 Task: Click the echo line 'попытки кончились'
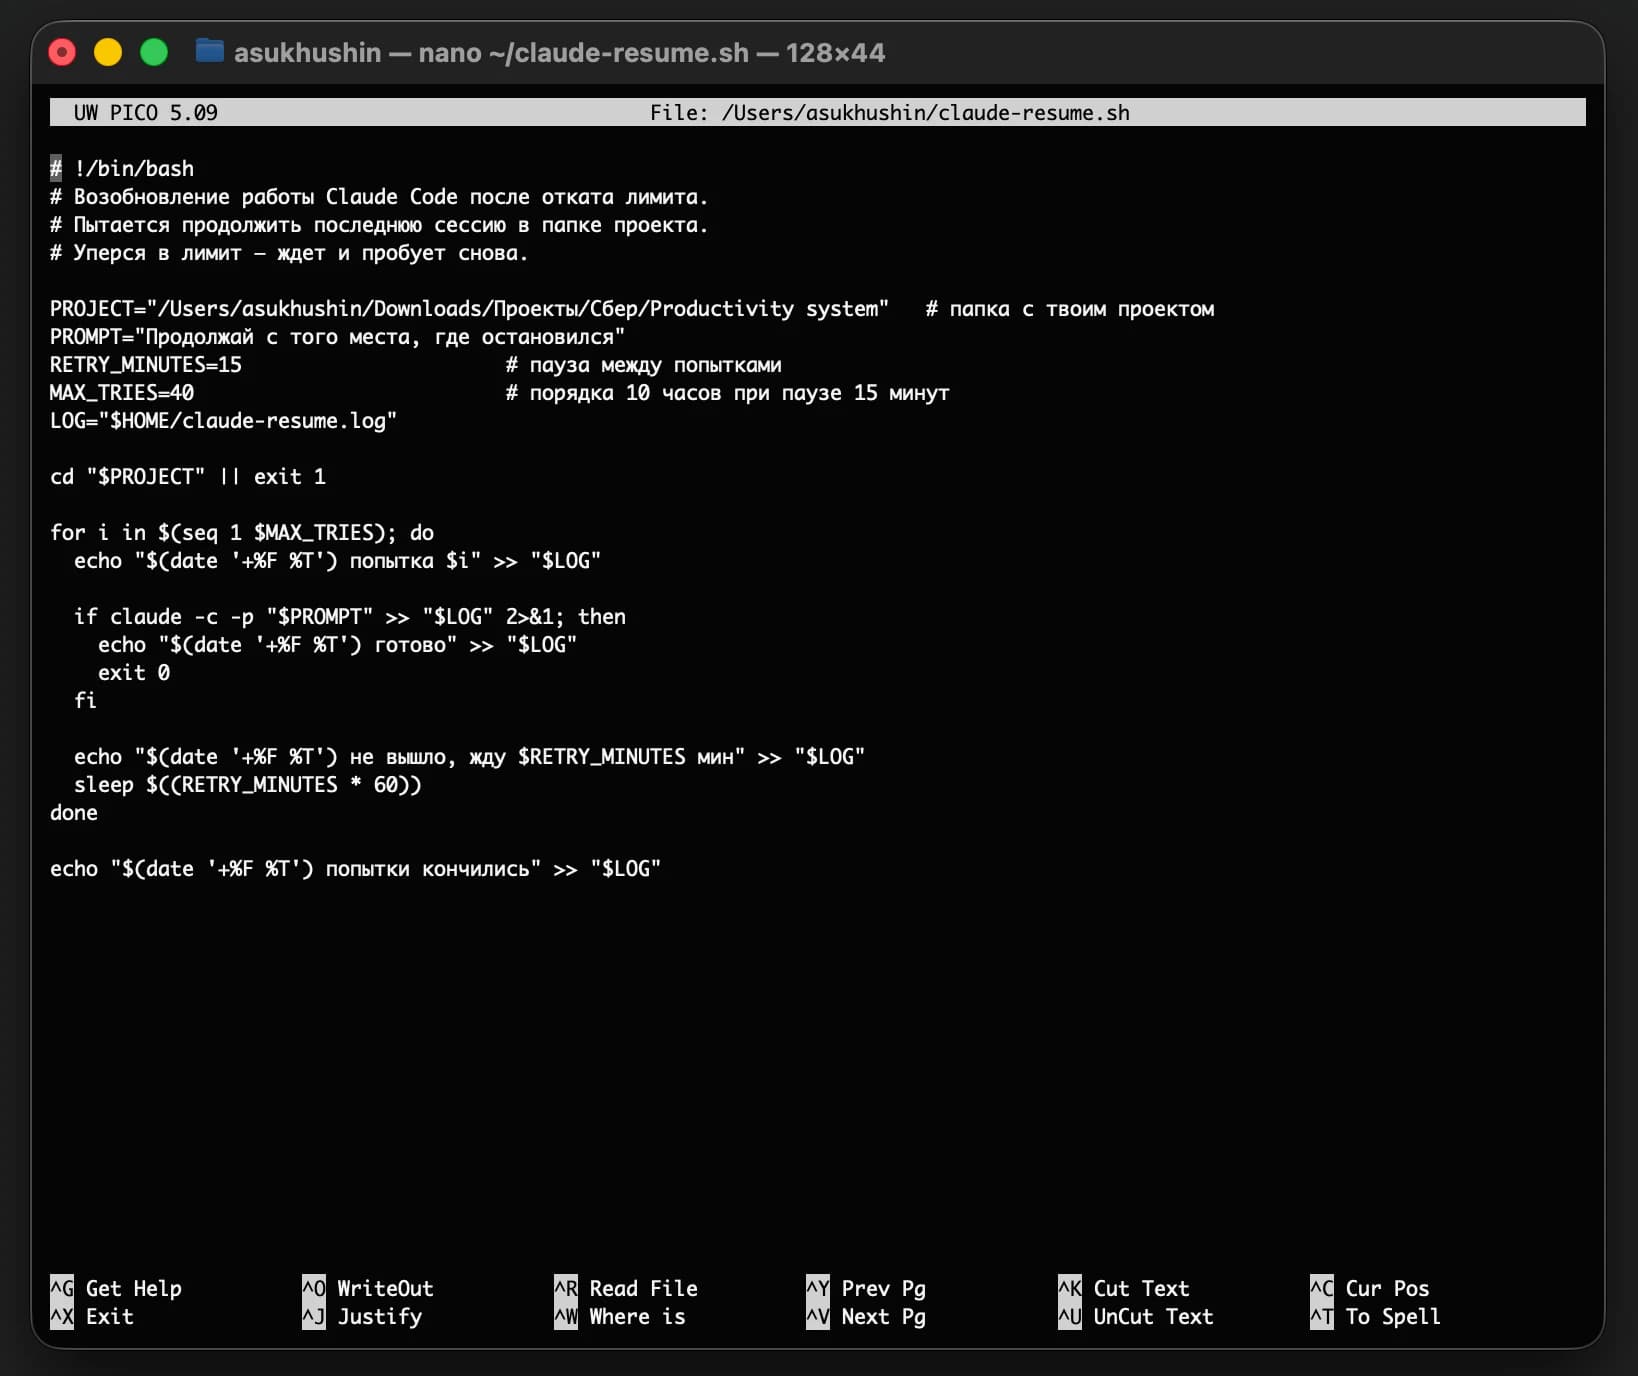[355, 869]
